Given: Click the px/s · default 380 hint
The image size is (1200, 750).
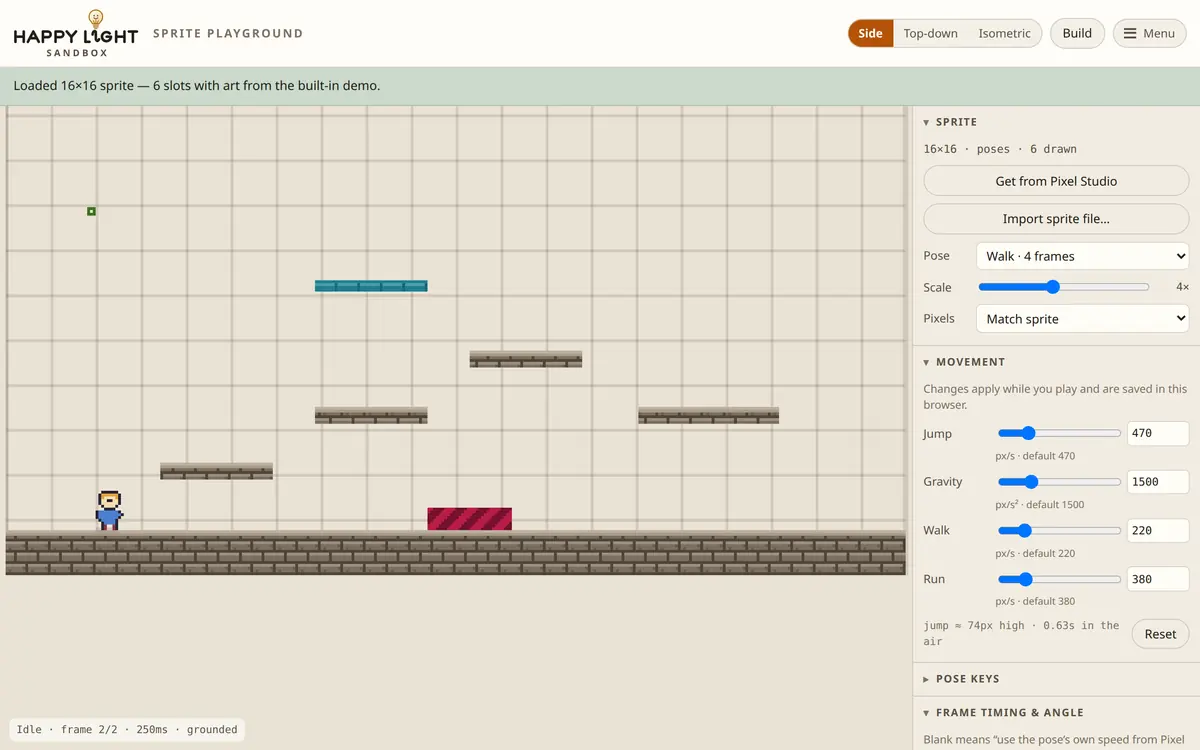Looking at the screenshot, I should (1035, 602).
